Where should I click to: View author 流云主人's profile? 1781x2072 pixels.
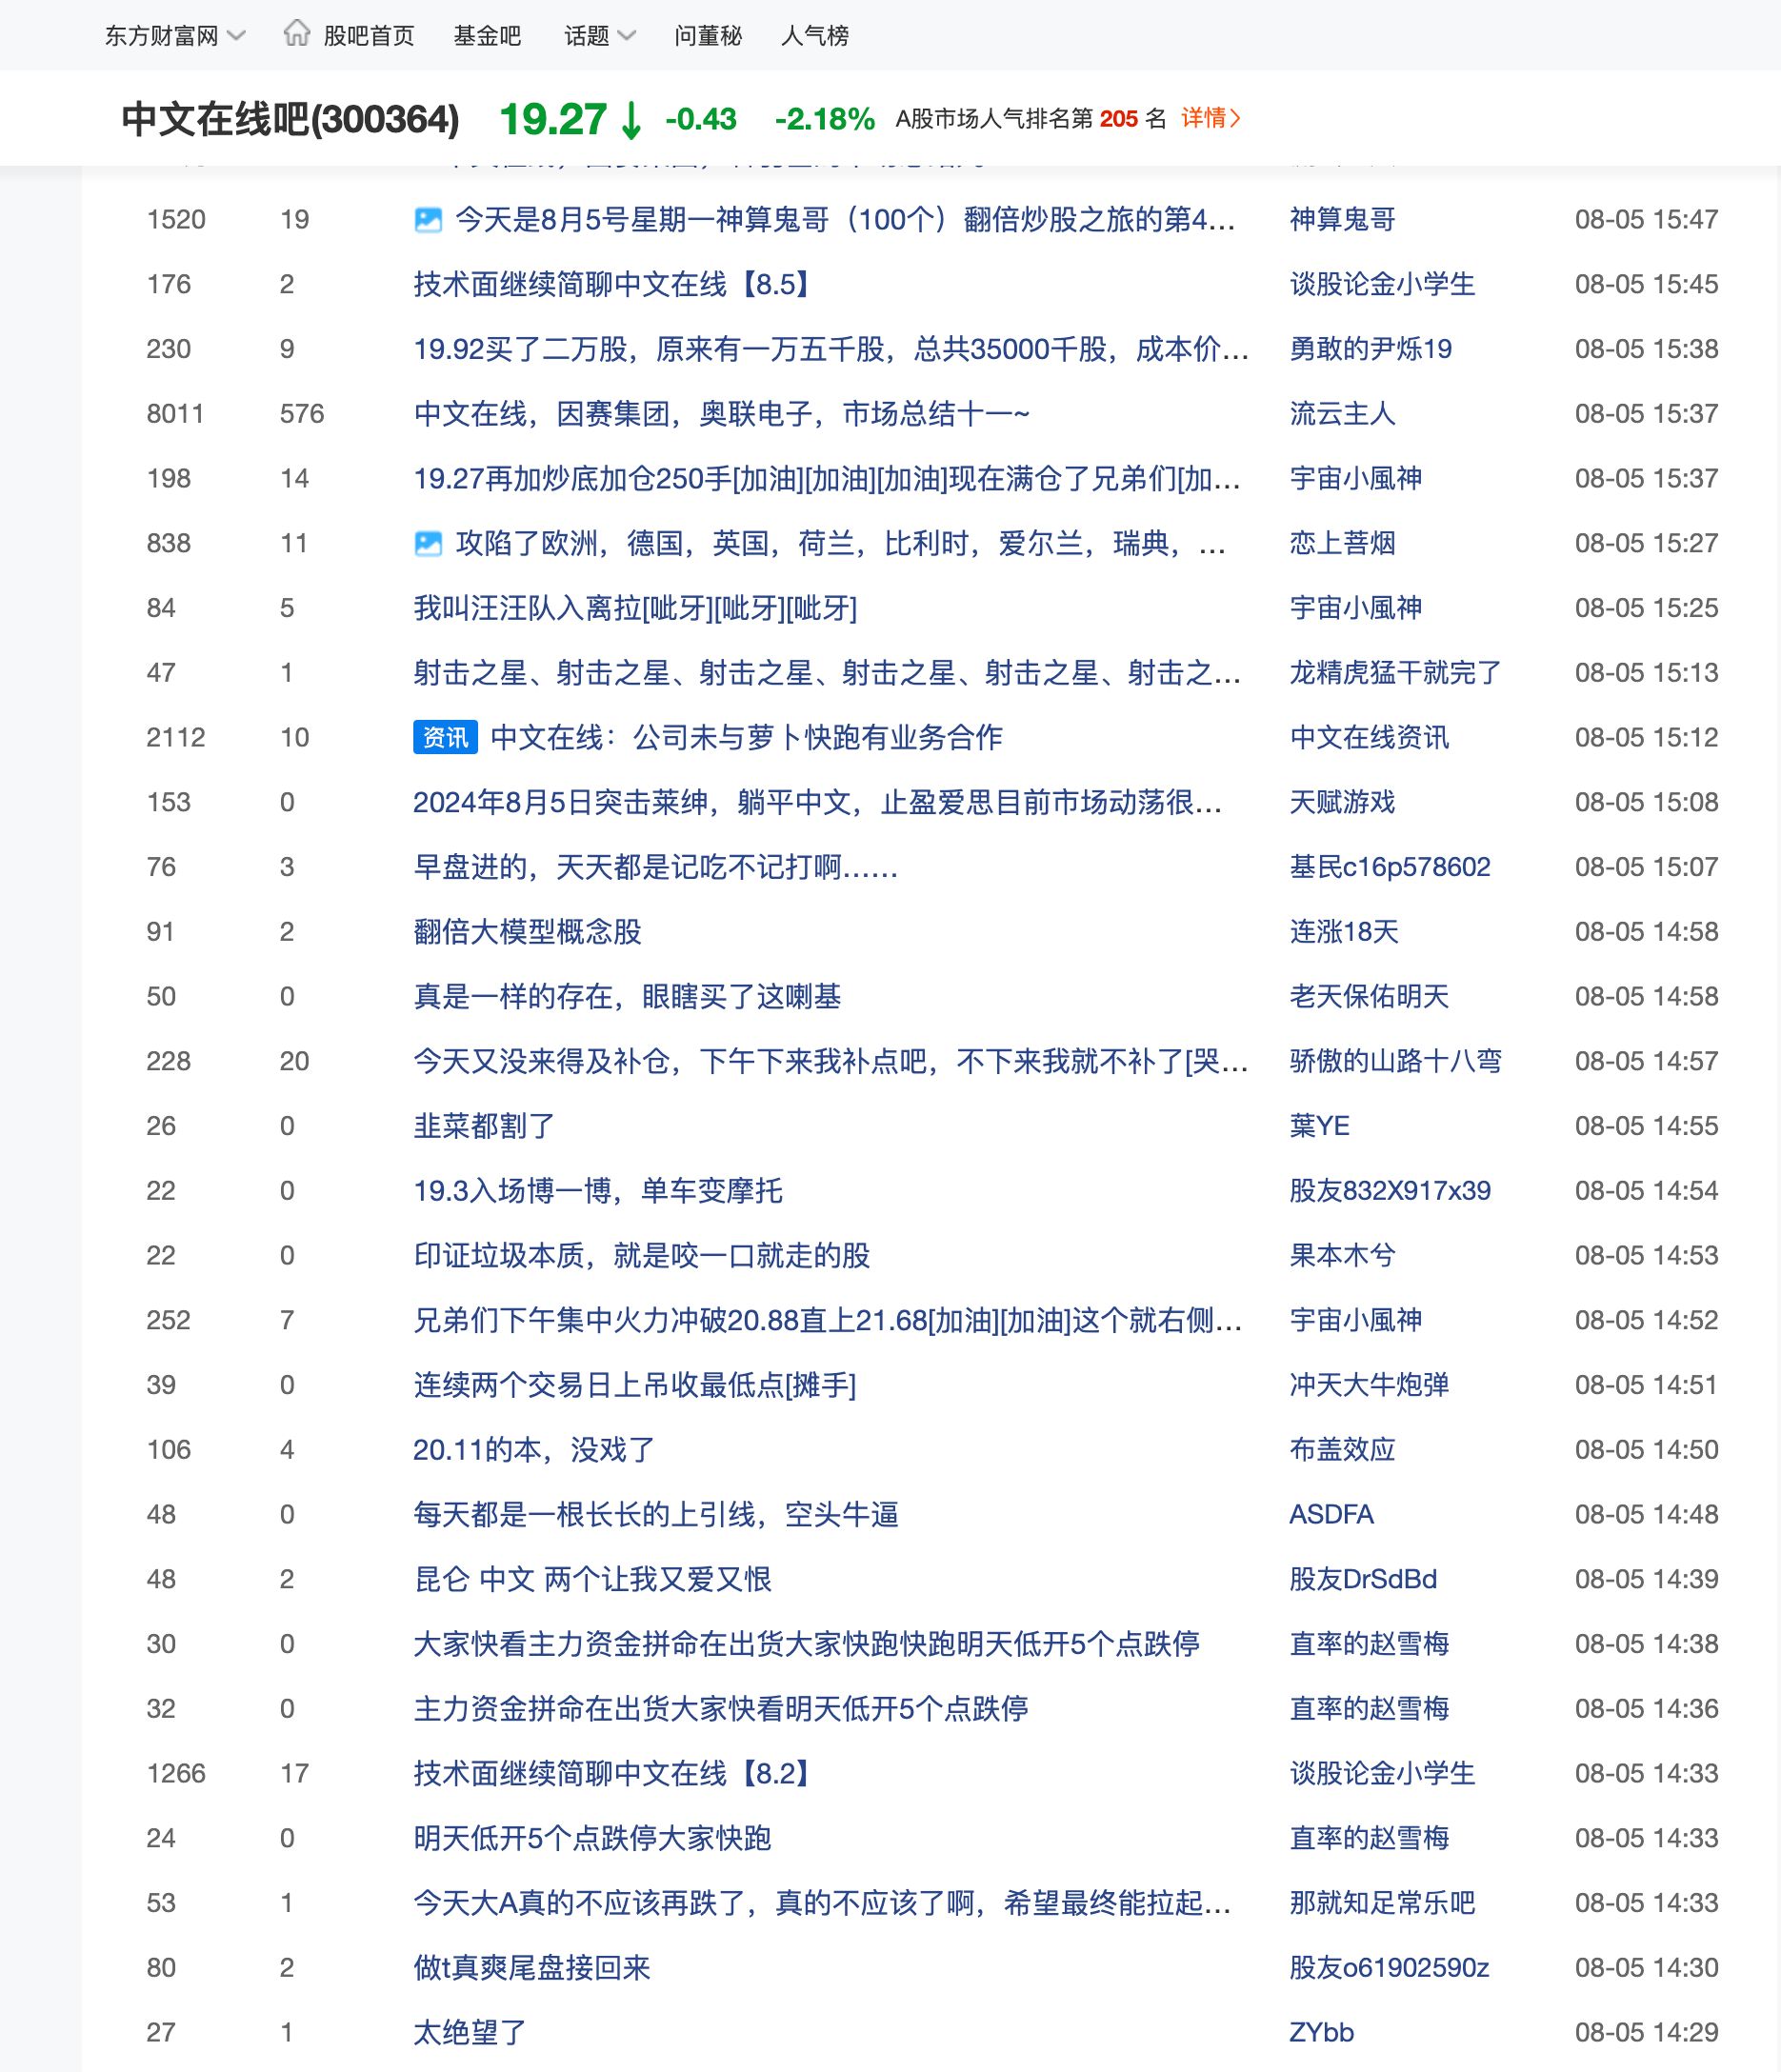pos(1342,414)
